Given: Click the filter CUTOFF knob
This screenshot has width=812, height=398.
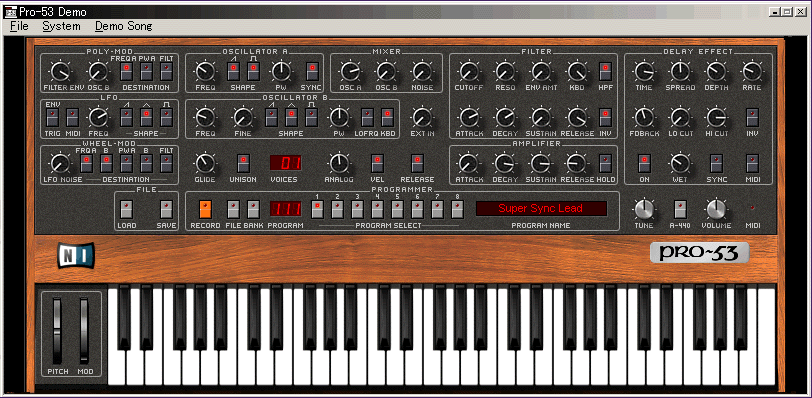Looking at the screenshot, I should point(469,71).
